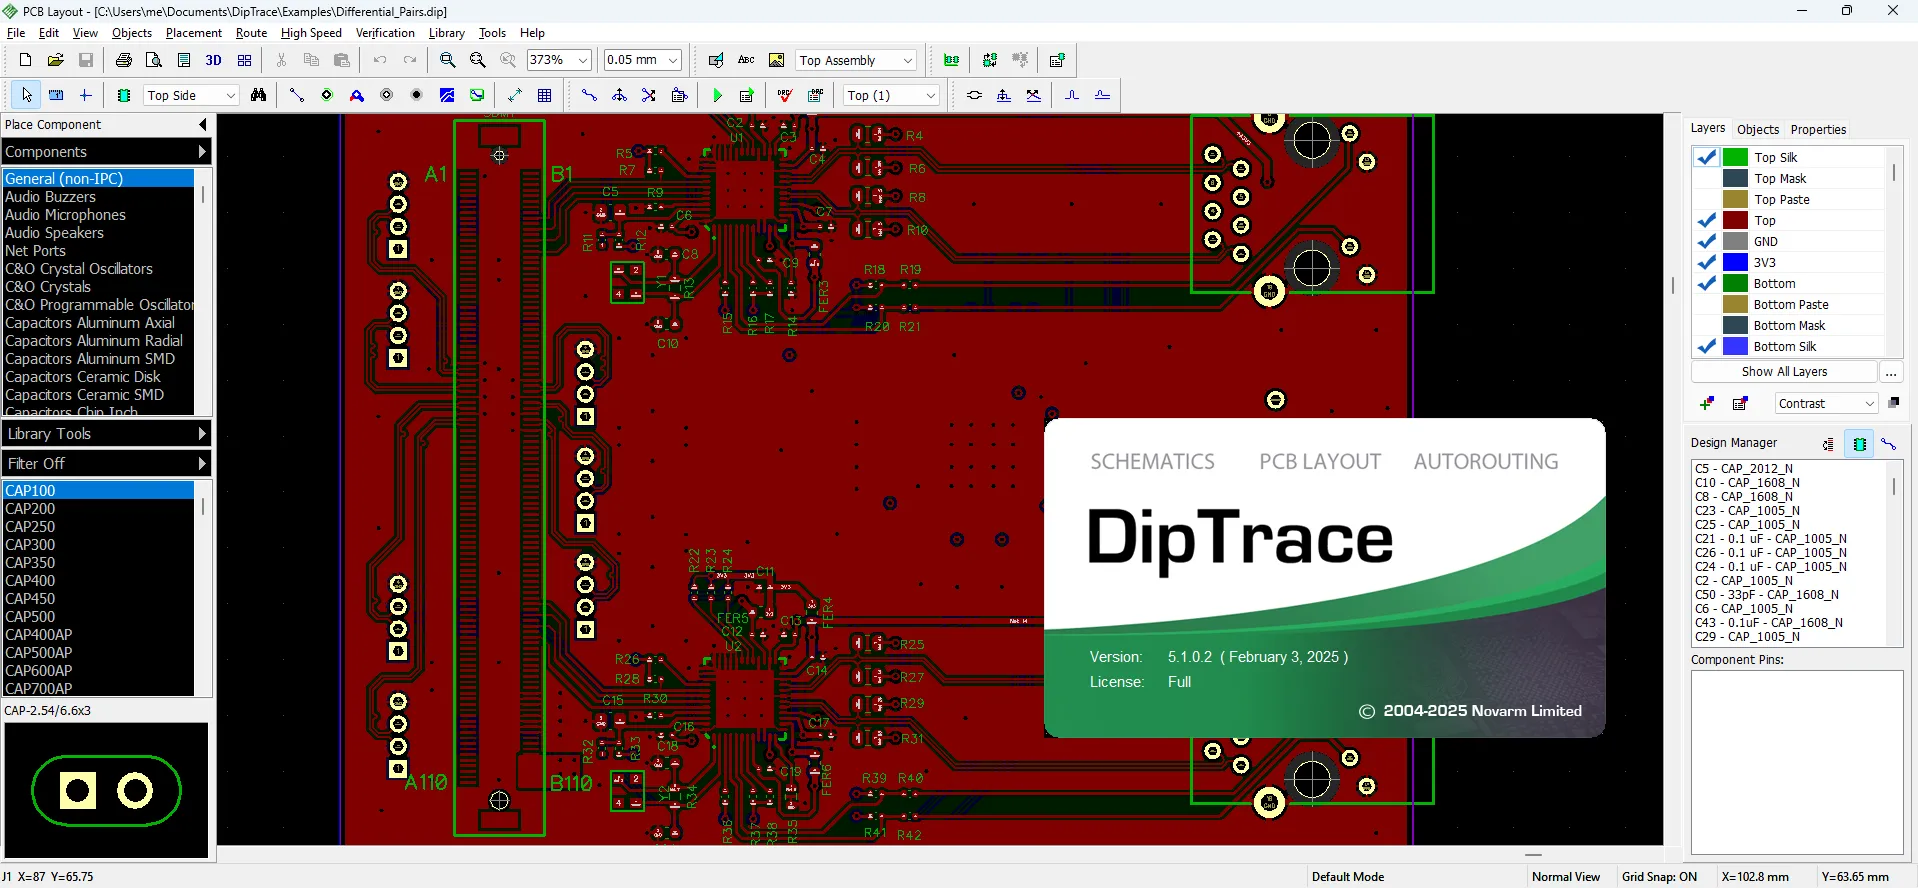The image size is (1918, 888).
Task: Expand the Library Tools section
Action: (x=106, y=433)
